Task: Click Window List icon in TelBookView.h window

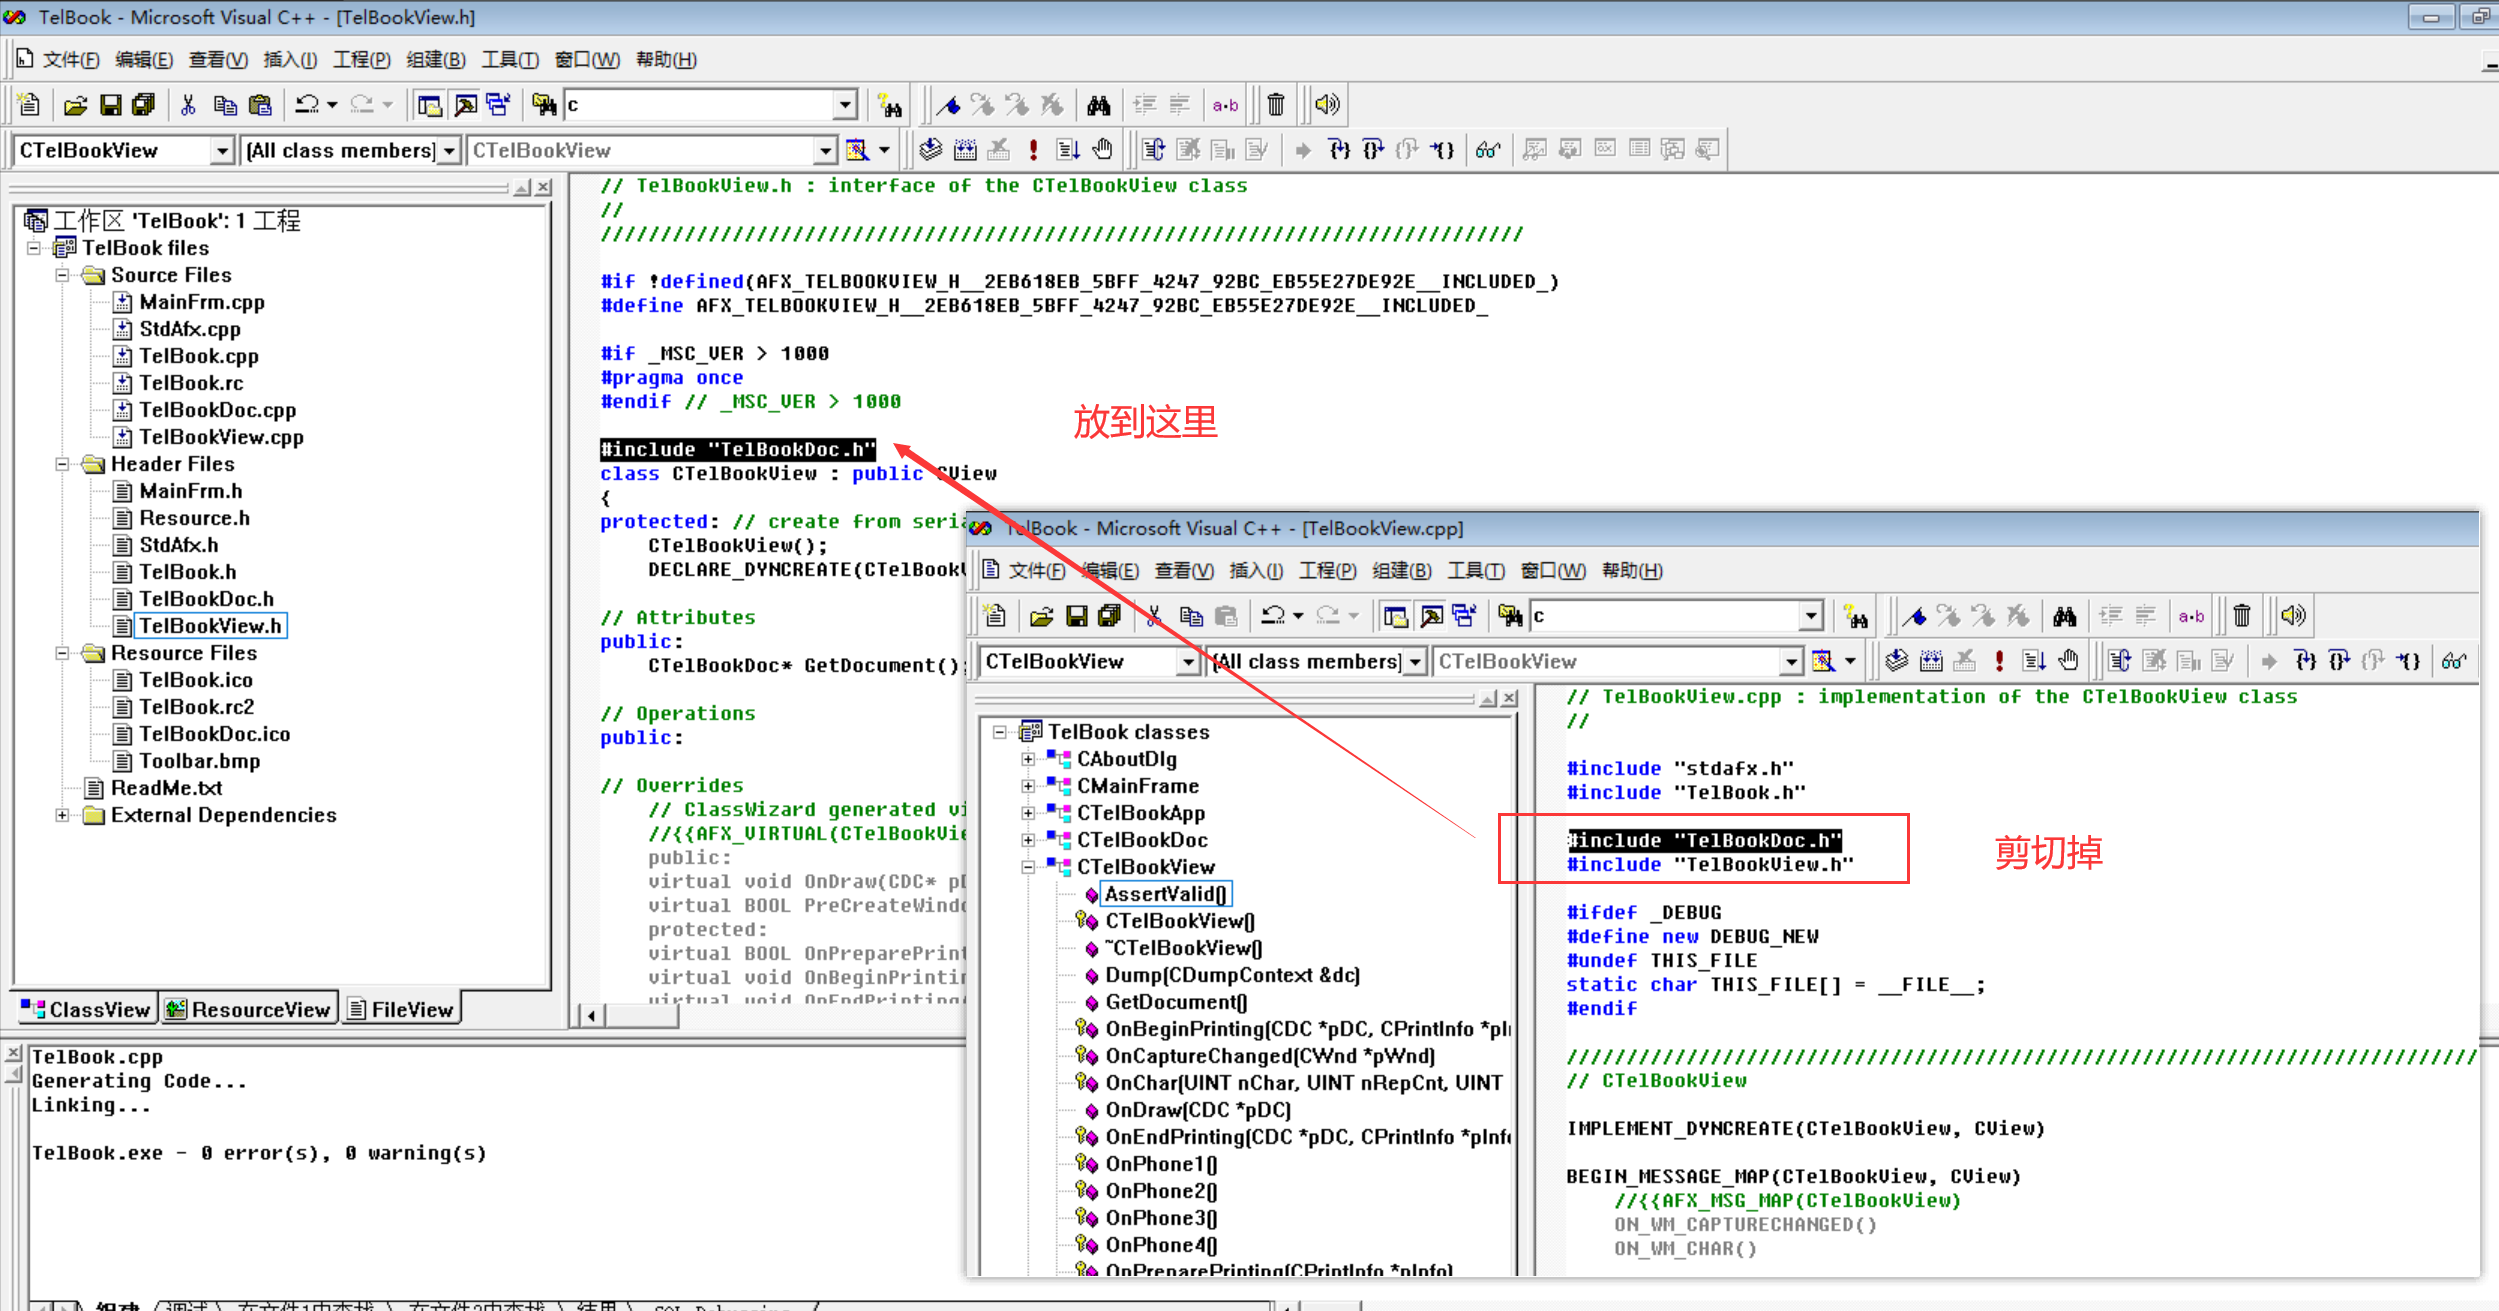Action: (x=498, y=104)
